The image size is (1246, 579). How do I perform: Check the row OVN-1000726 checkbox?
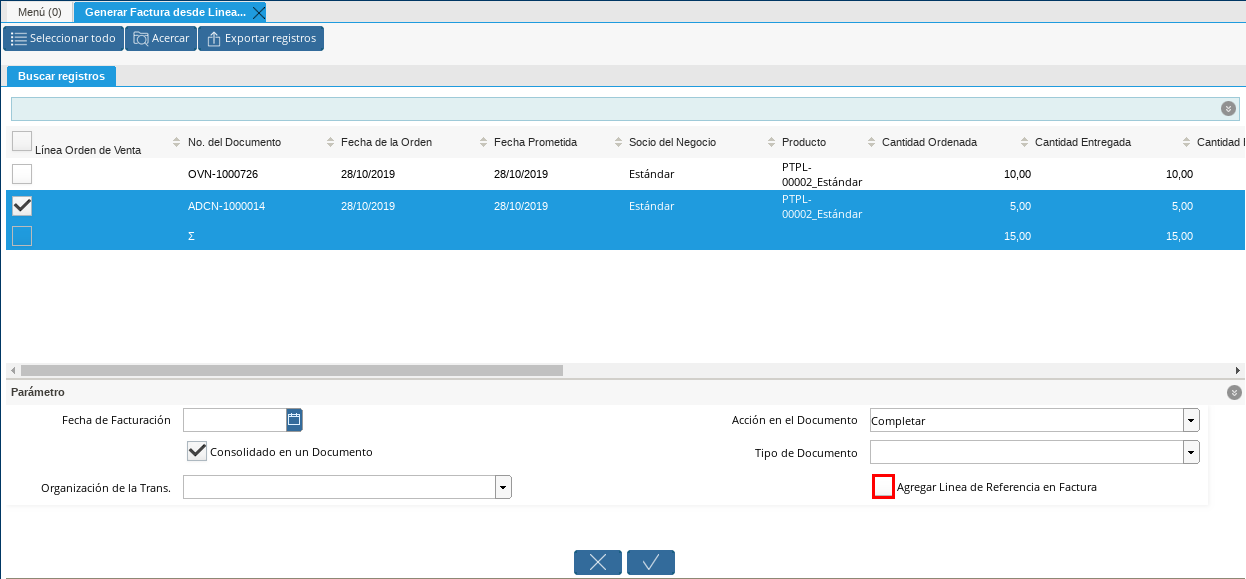click(22, 174)
